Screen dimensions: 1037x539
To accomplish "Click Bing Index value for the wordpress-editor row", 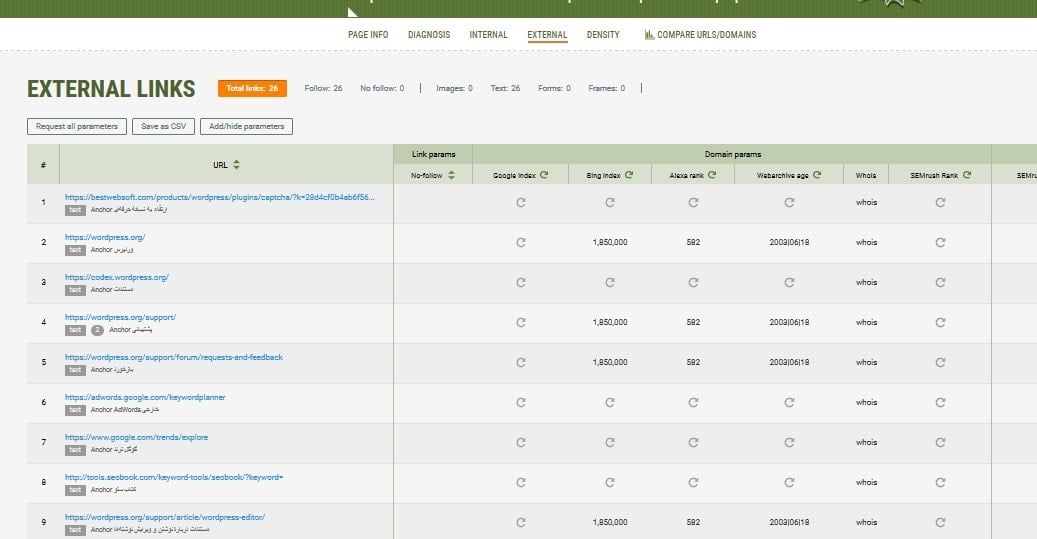I will 610,522.
